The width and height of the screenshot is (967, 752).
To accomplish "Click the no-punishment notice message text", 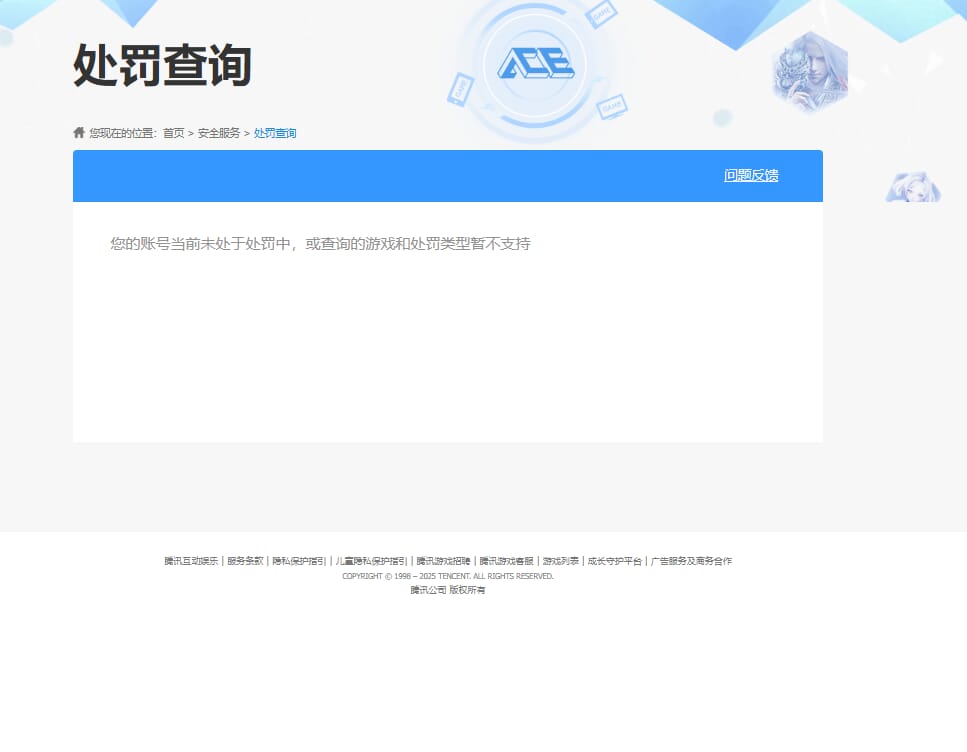I will click(x=320, y=243).
